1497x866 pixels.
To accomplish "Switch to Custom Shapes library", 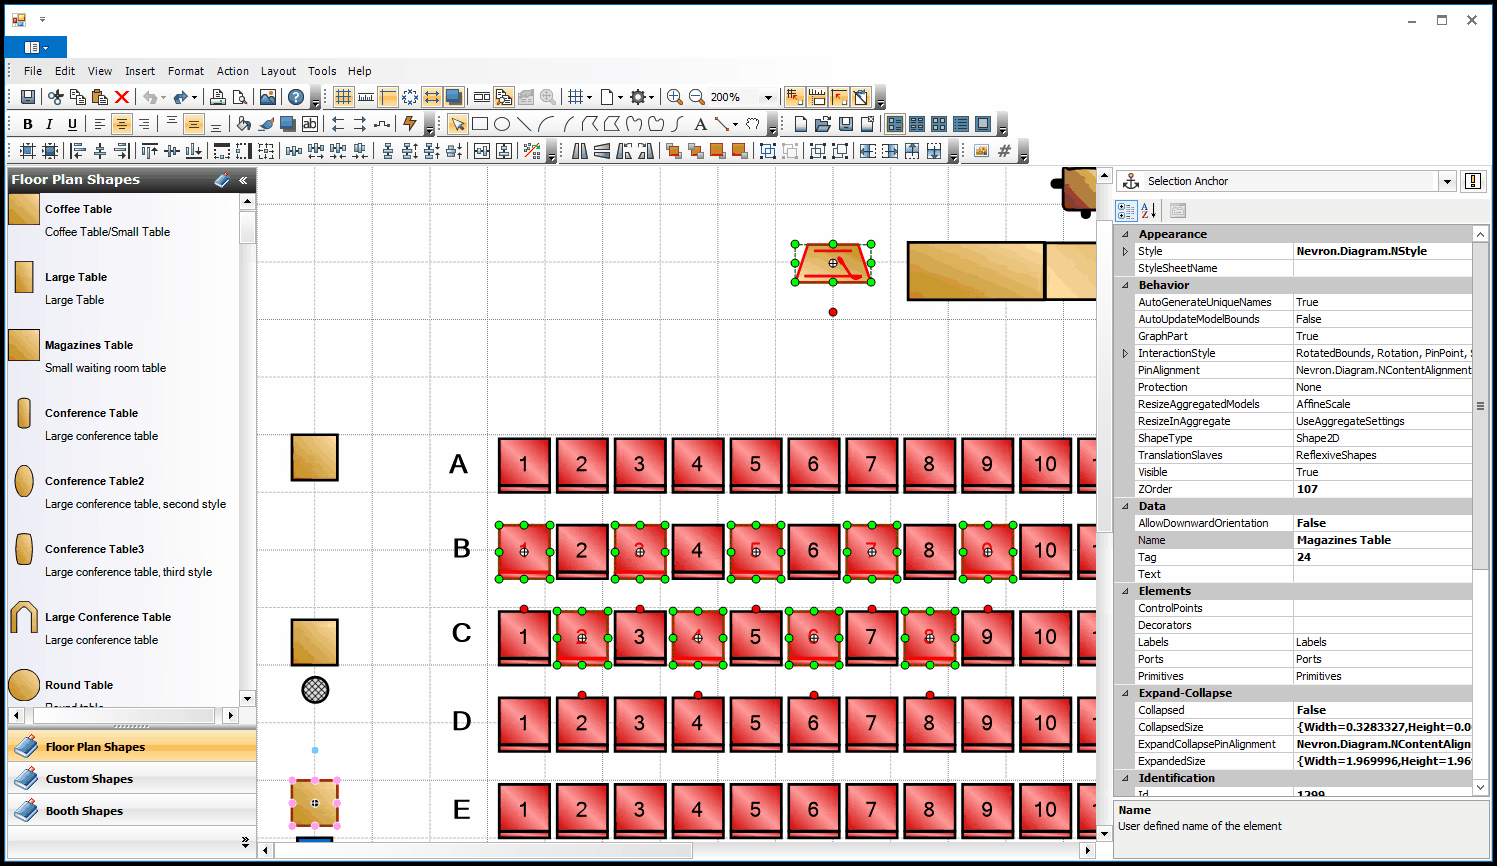I will coord(132,779).
